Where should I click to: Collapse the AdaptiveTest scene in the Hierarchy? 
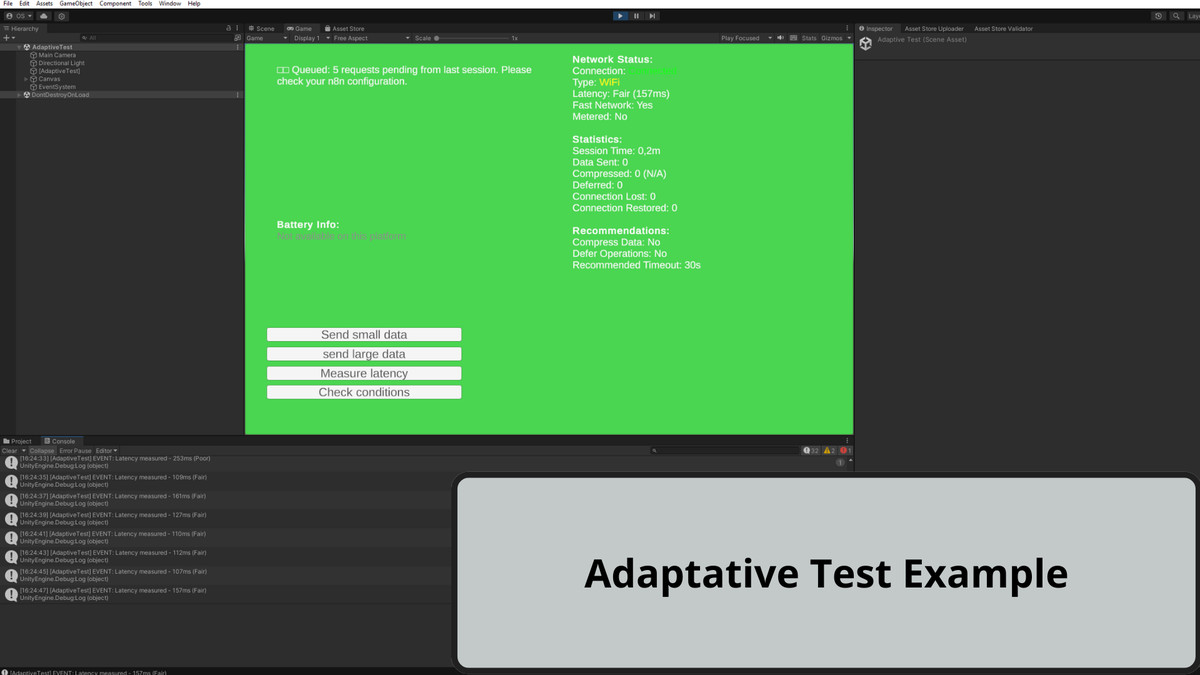point(19,47)
